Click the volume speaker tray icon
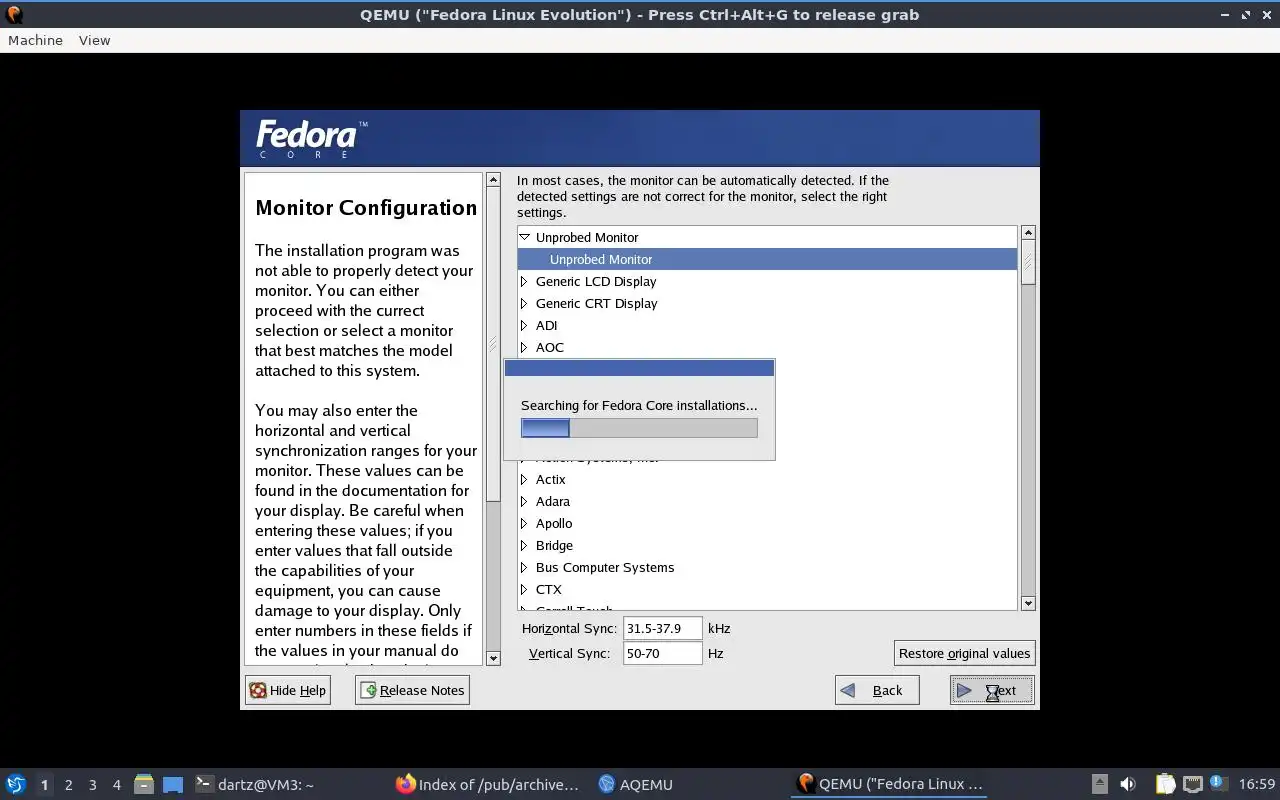The width and height of the screenshot is (1280, 800). 1128,784
